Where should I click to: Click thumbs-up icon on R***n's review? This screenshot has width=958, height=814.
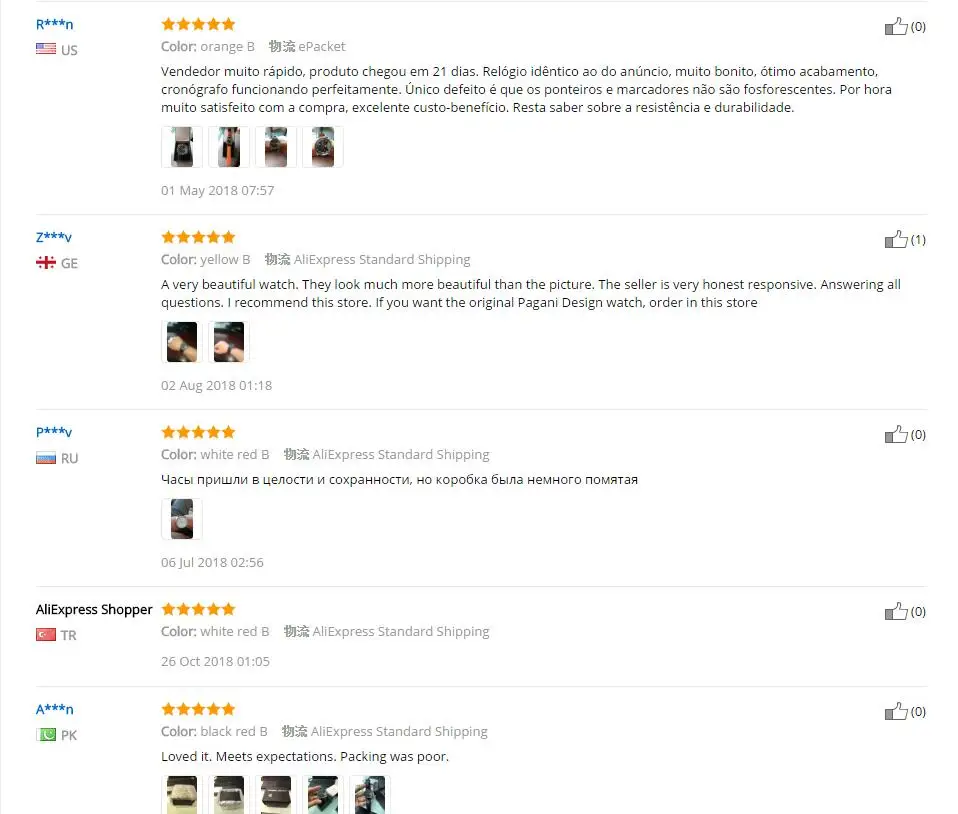tap(896, 26)
